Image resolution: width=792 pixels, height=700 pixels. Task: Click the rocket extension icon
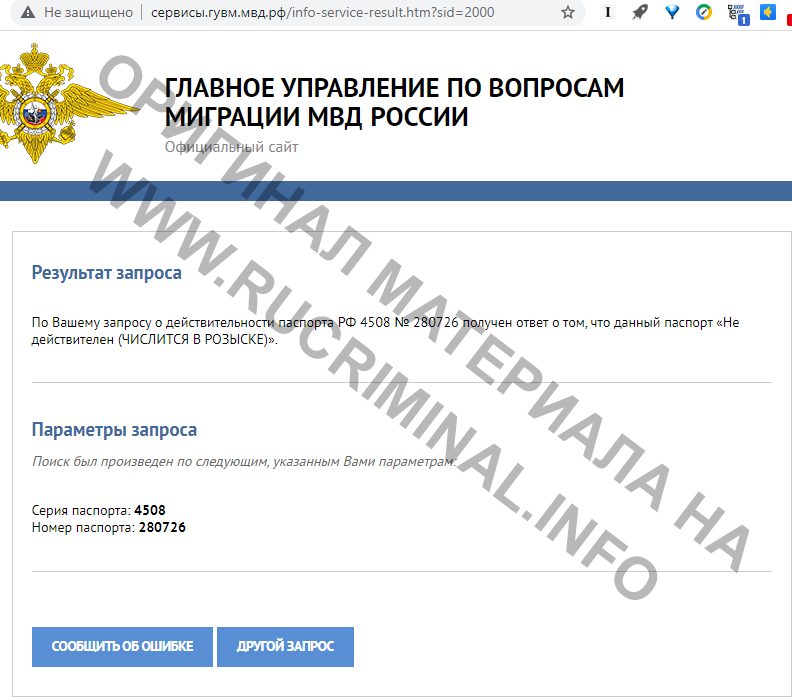click(640, 13)
